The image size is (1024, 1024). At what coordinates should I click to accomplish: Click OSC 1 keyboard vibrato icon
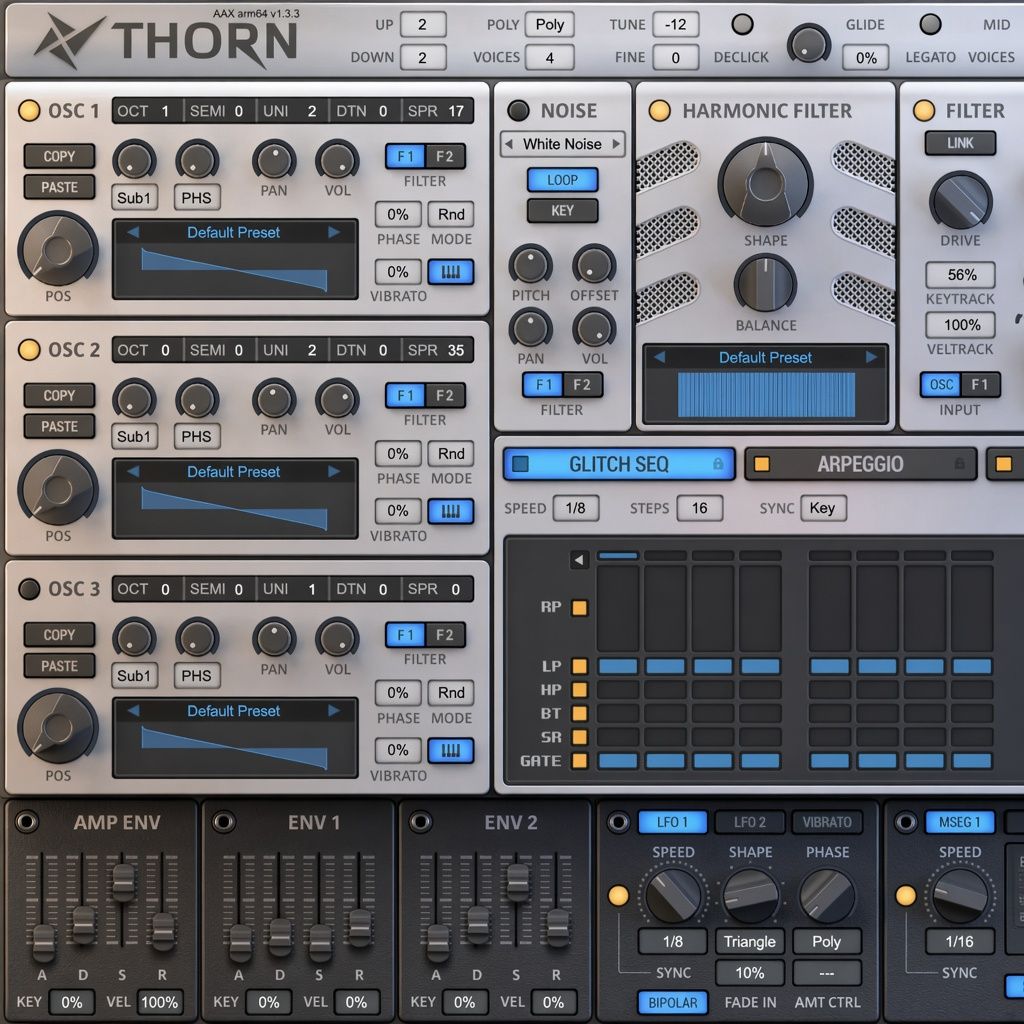tap(451, 272)
